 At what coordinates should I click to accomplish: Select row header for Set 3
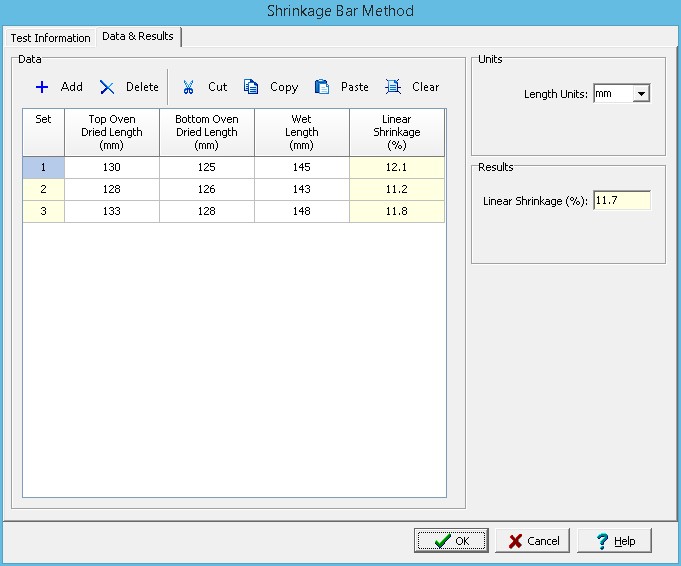coord(43,211)
